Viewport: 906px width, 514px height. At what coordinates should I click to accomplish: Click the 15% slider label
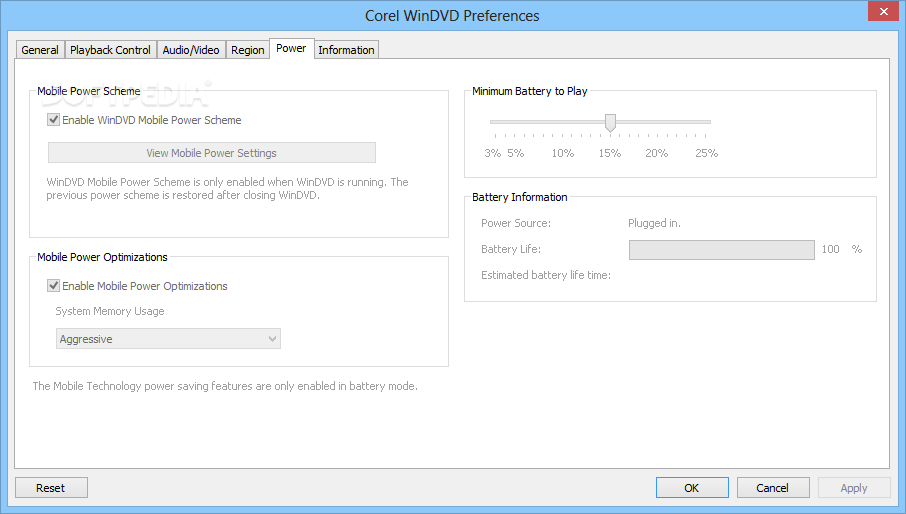click(x=610, y=153)
